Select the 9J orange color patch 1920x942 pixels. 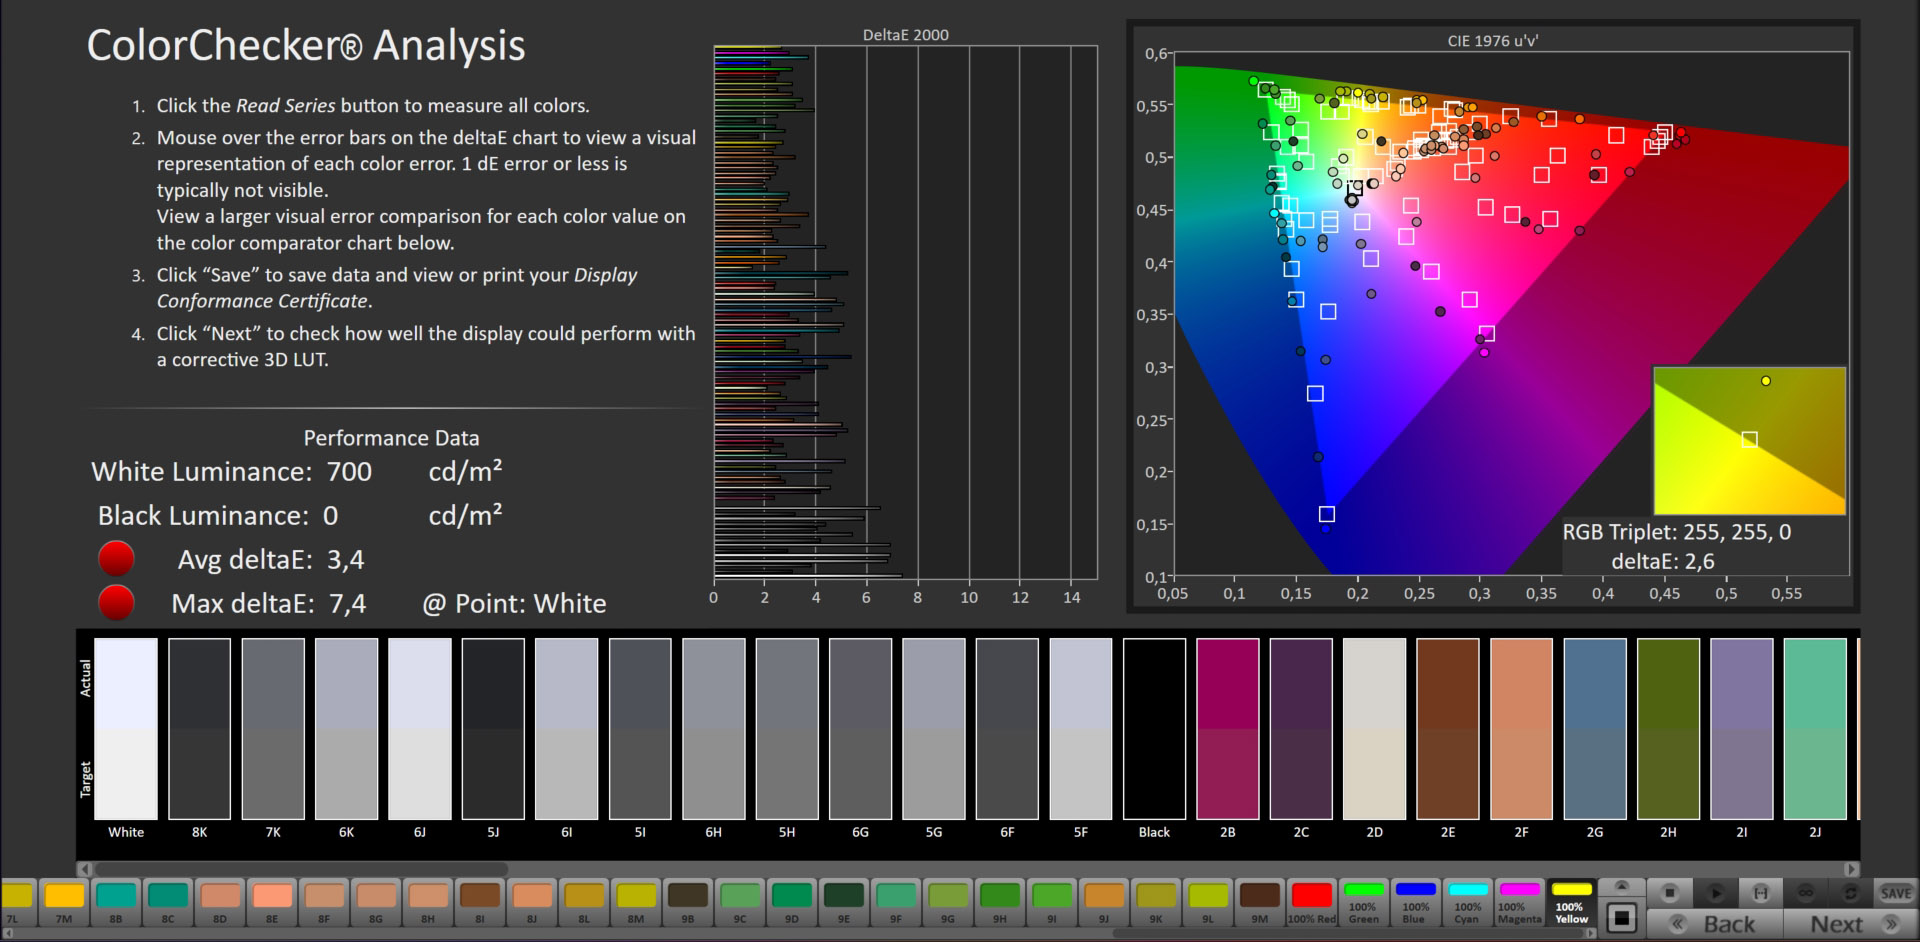coord(1103,901)
